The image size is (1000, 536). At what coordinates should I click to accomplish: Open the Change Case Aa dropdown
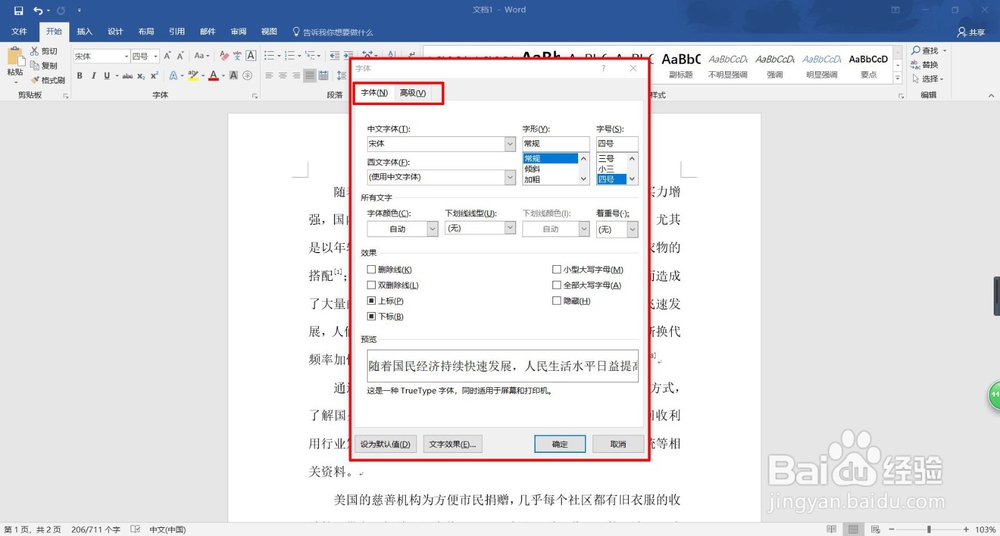[202, 56]
